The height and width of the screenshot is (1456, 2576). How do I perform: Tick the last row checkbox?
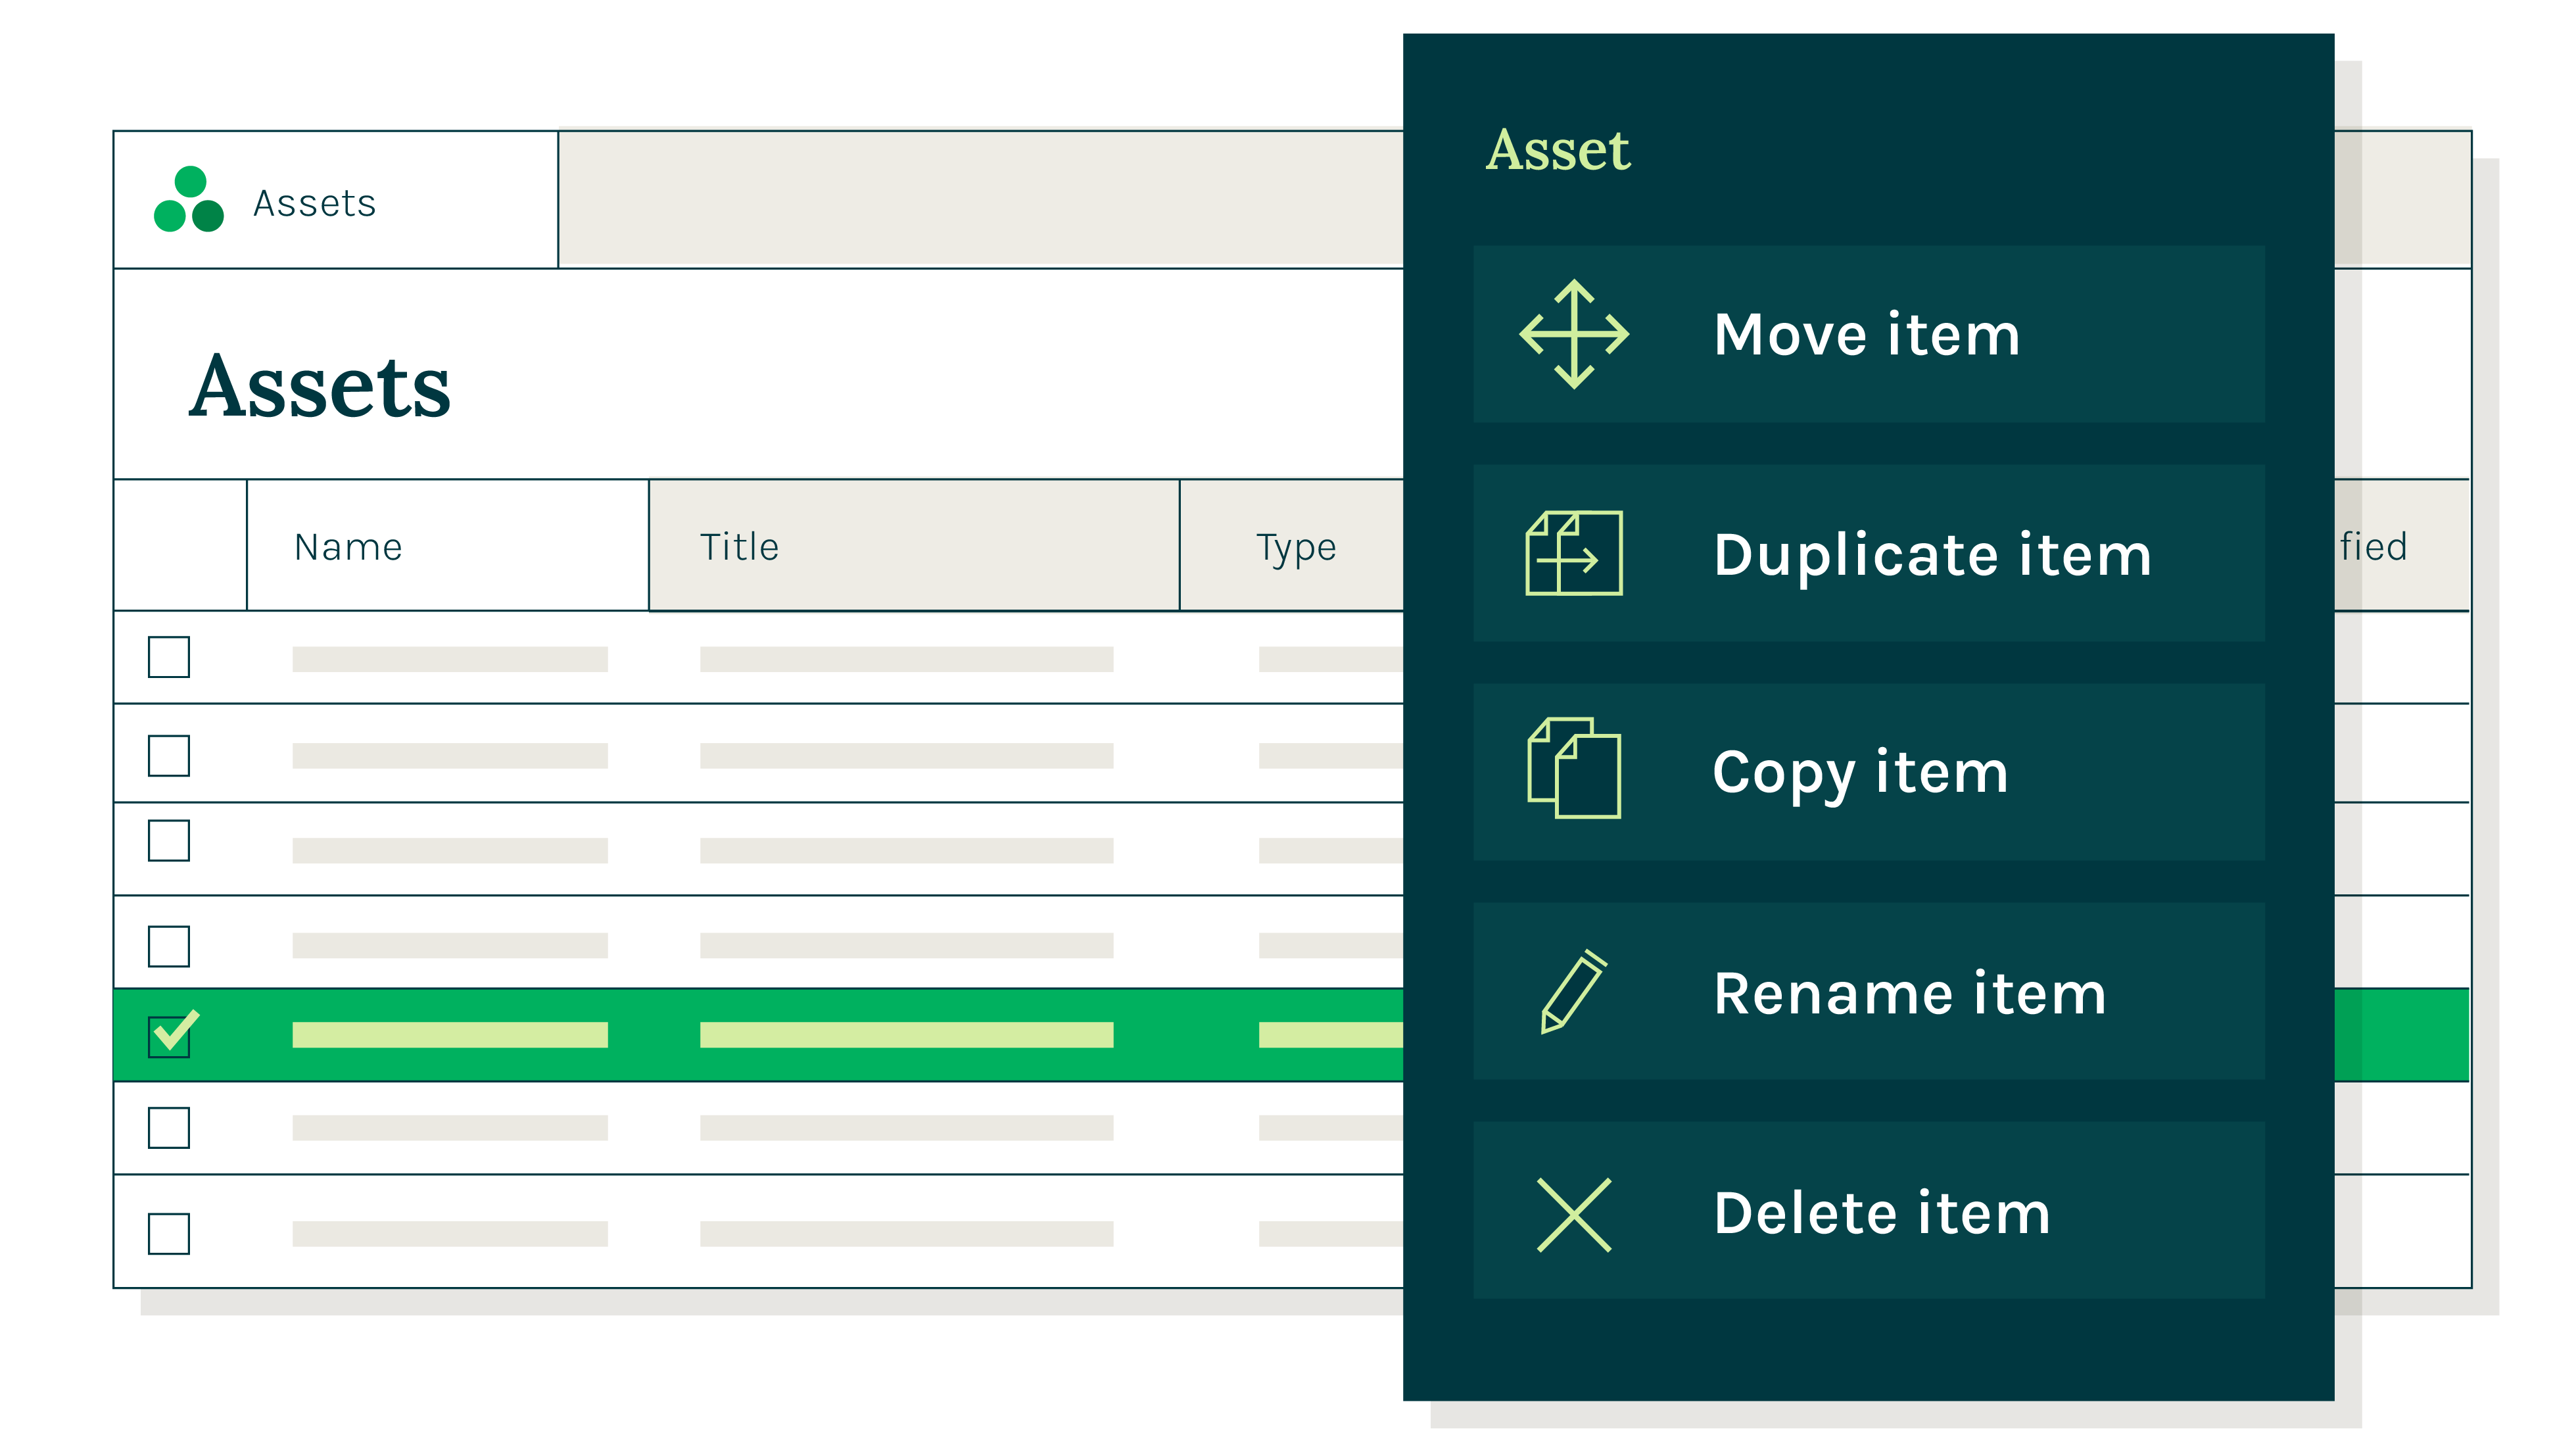169,1233
